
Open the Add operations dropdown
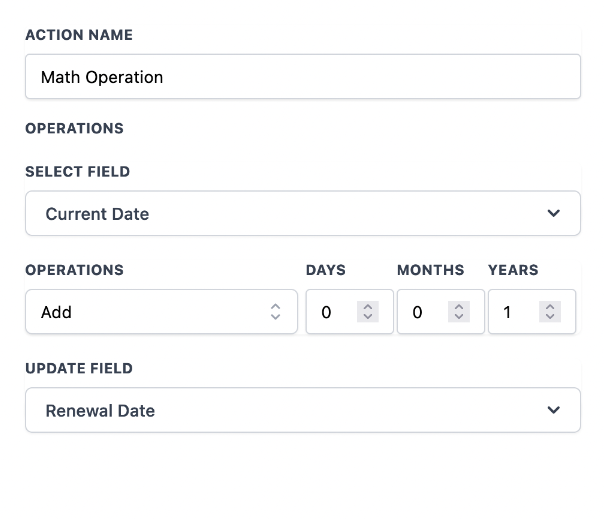tap(150, 312)
